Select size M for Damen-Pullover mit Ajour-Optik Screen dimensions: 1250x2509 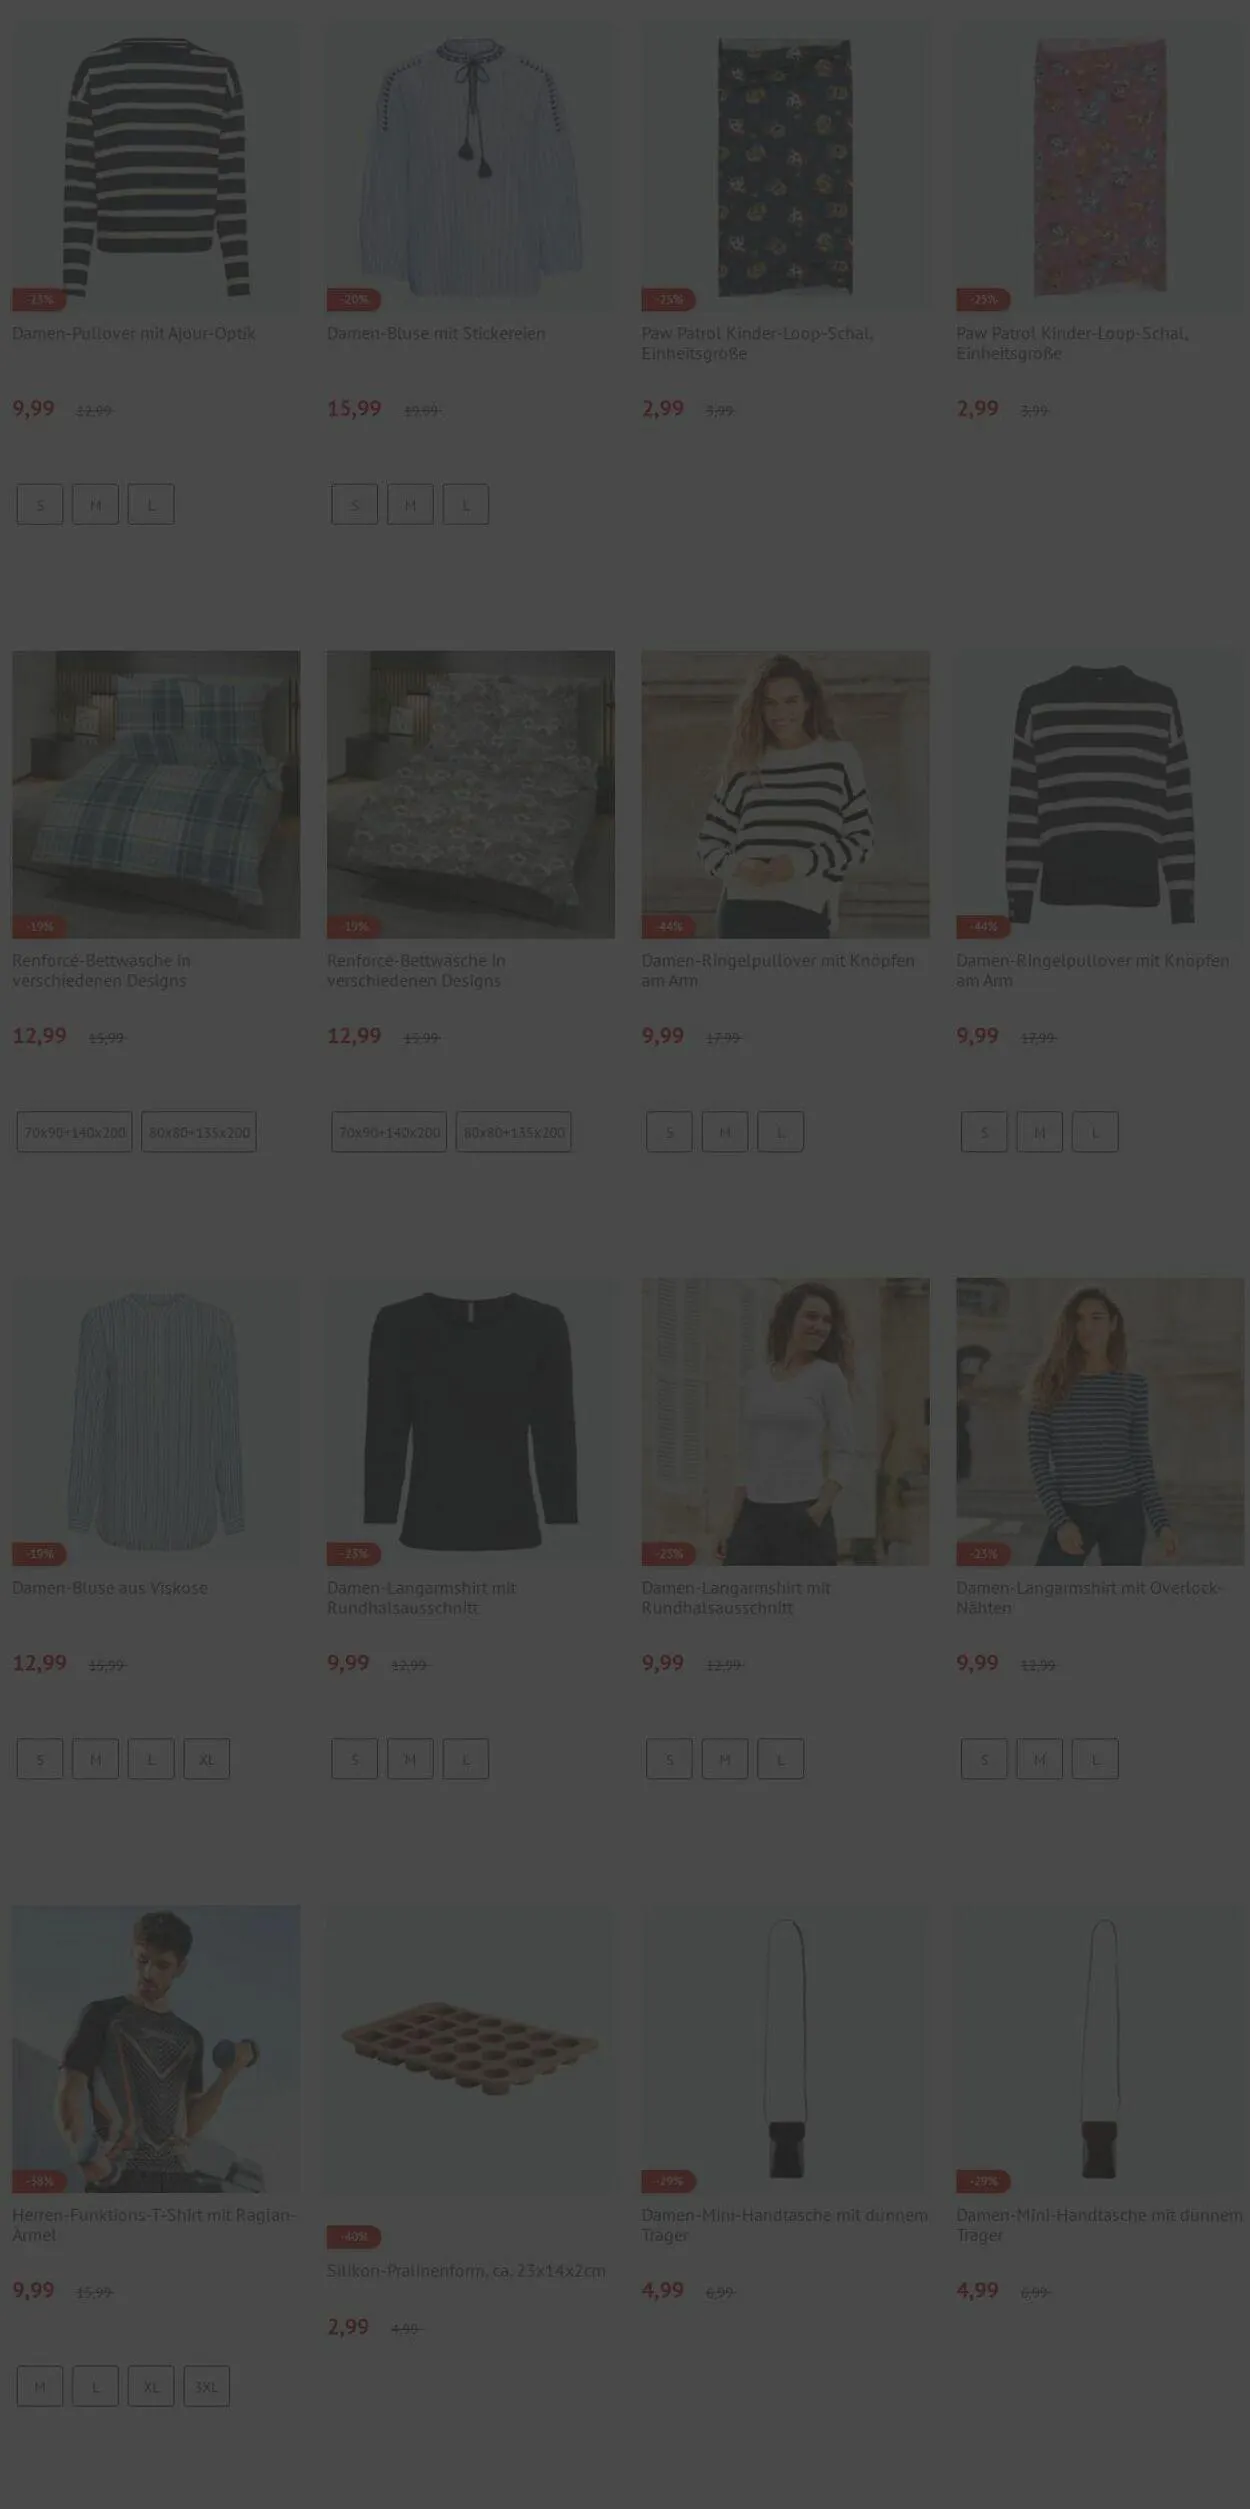point(95,504)
